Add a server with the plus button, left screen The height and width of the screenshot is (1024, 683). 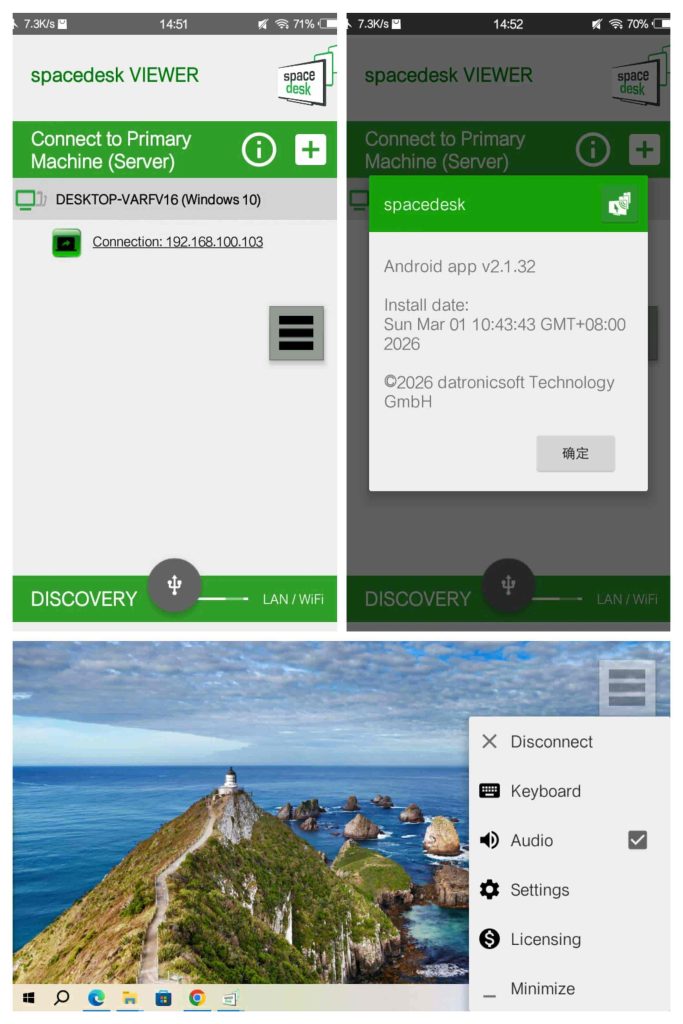[311, 150]
